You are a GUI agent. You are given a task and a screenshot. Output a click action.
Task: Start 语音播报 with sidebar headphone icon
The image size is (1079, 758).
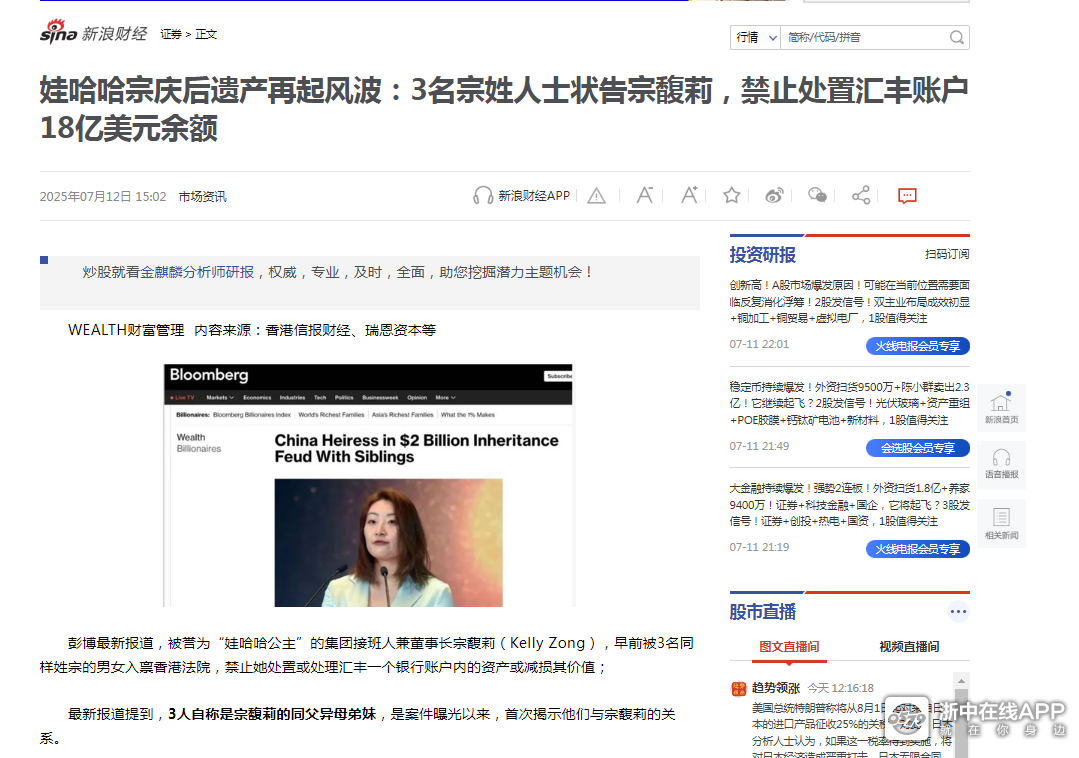click(x=1001, y=465)
